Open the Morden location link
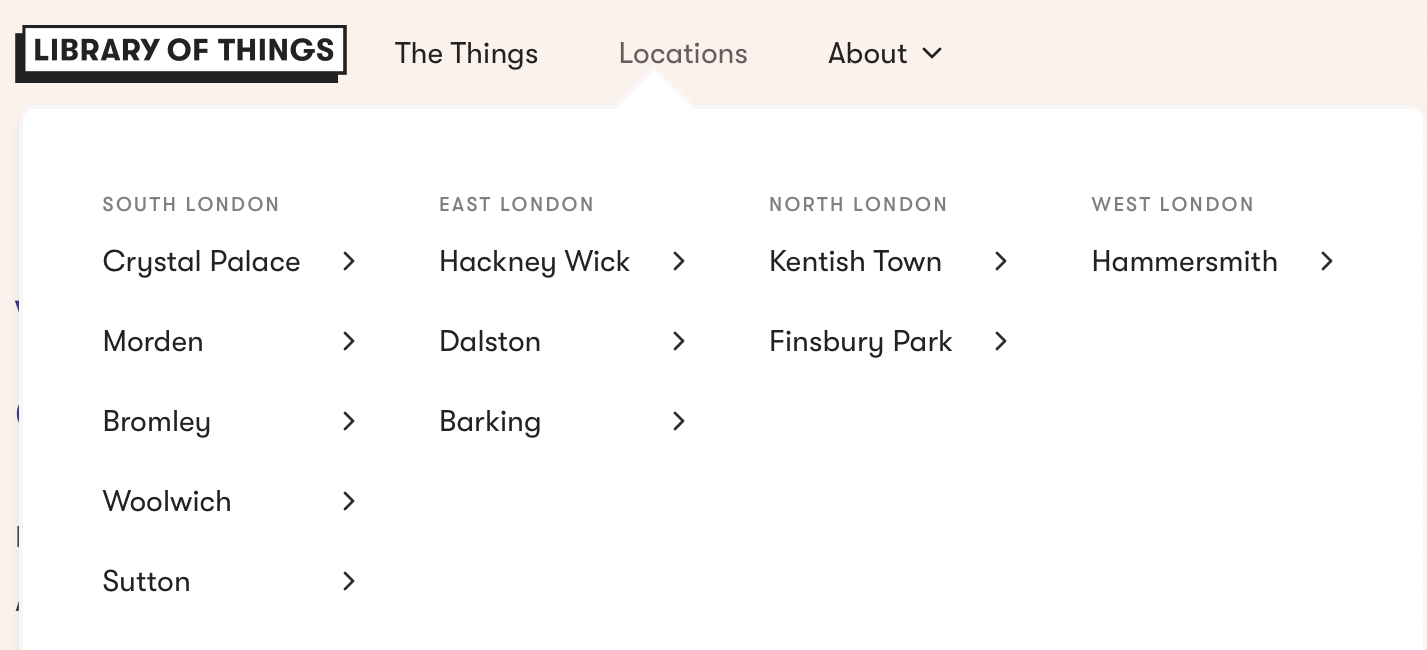 coord(153,341)
